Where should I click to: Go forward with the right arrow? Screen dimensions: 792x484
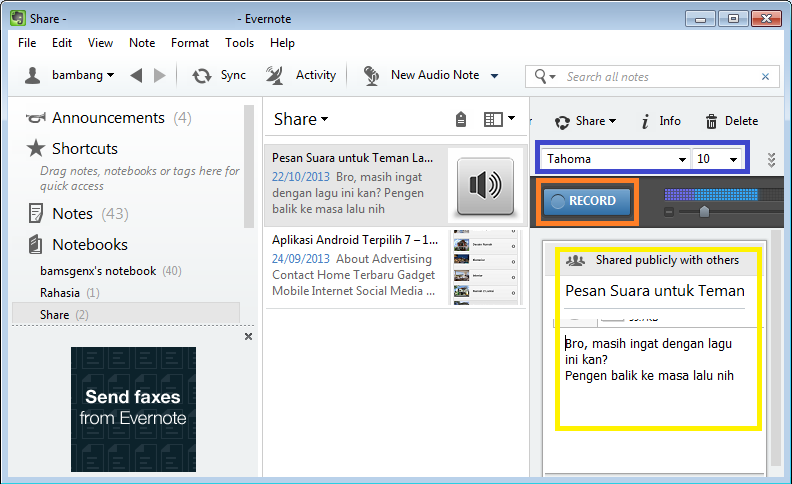[x=160, y=76]
